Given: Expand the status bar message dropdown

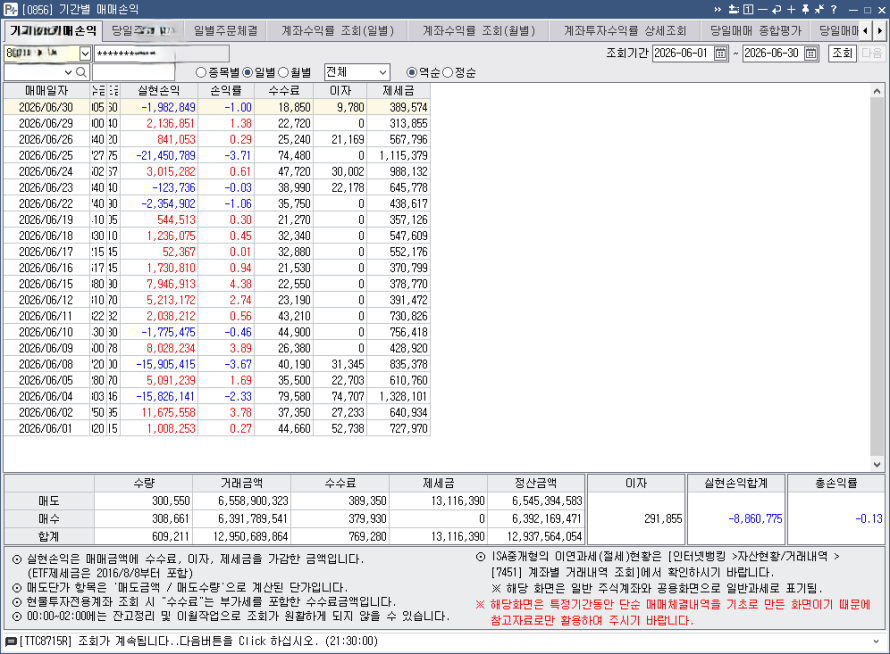Looking at the screenshot, I should tap(878, 642).
